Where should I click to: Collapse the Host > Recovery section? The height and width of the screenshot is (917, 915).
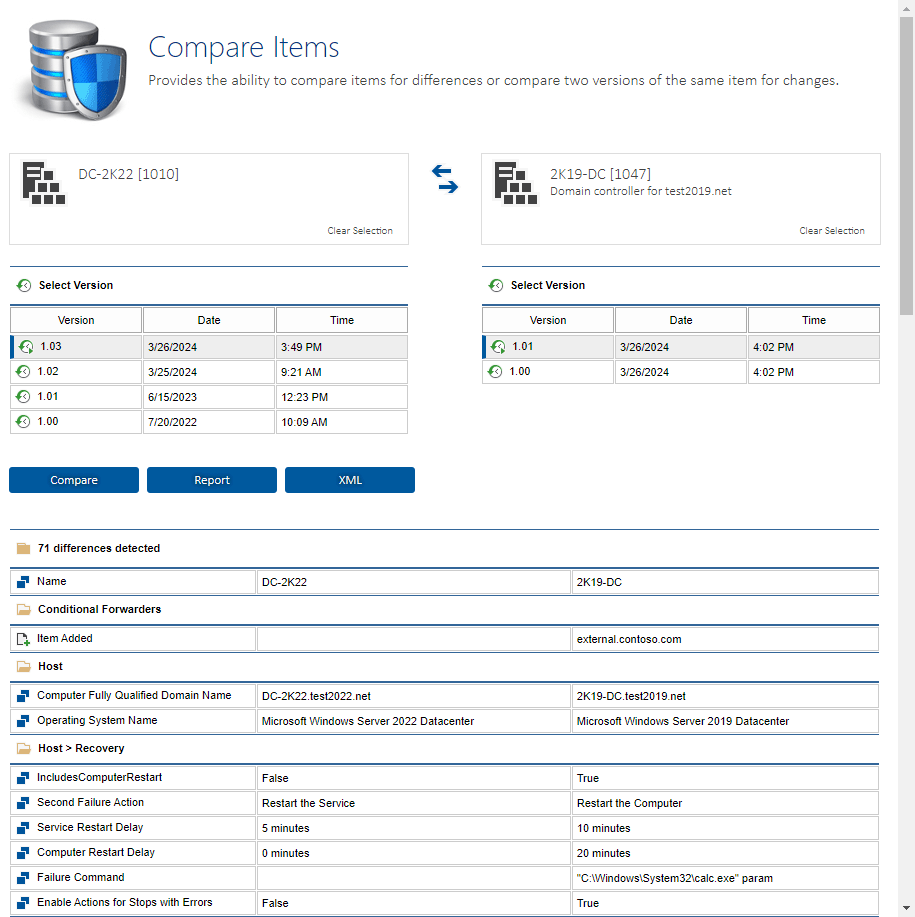80,748
